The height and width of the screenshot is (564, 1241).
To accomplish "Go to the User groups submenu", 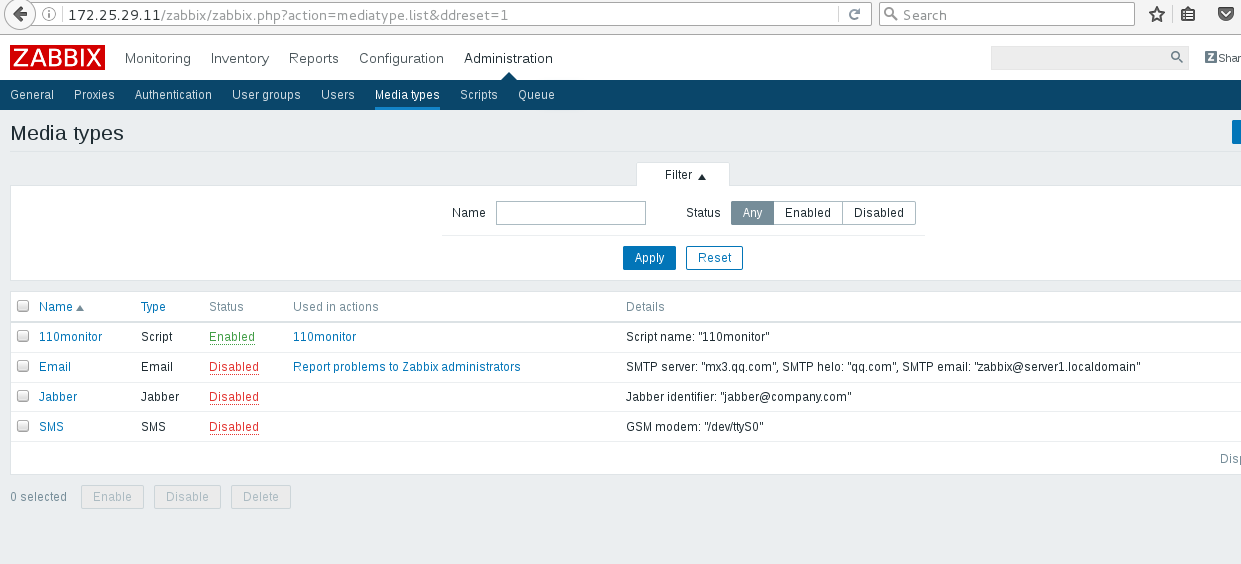I will point(266,95).
